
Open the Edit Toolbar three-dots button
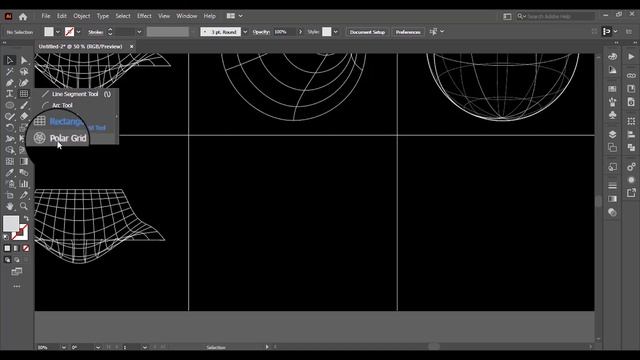pyautogui.click(x=17, y=287)
